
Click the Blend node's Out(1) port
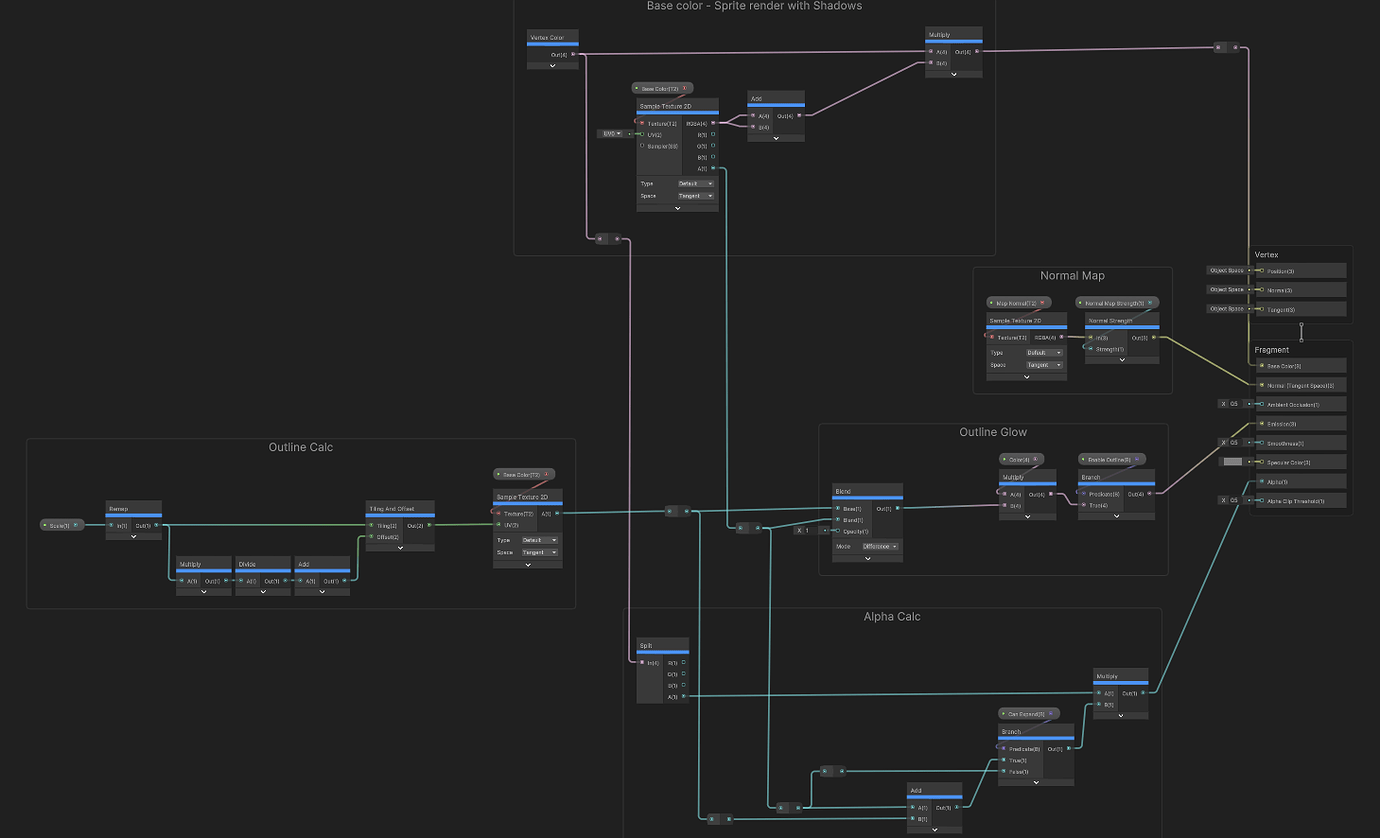pyautogui.click(x=897, y=508)
